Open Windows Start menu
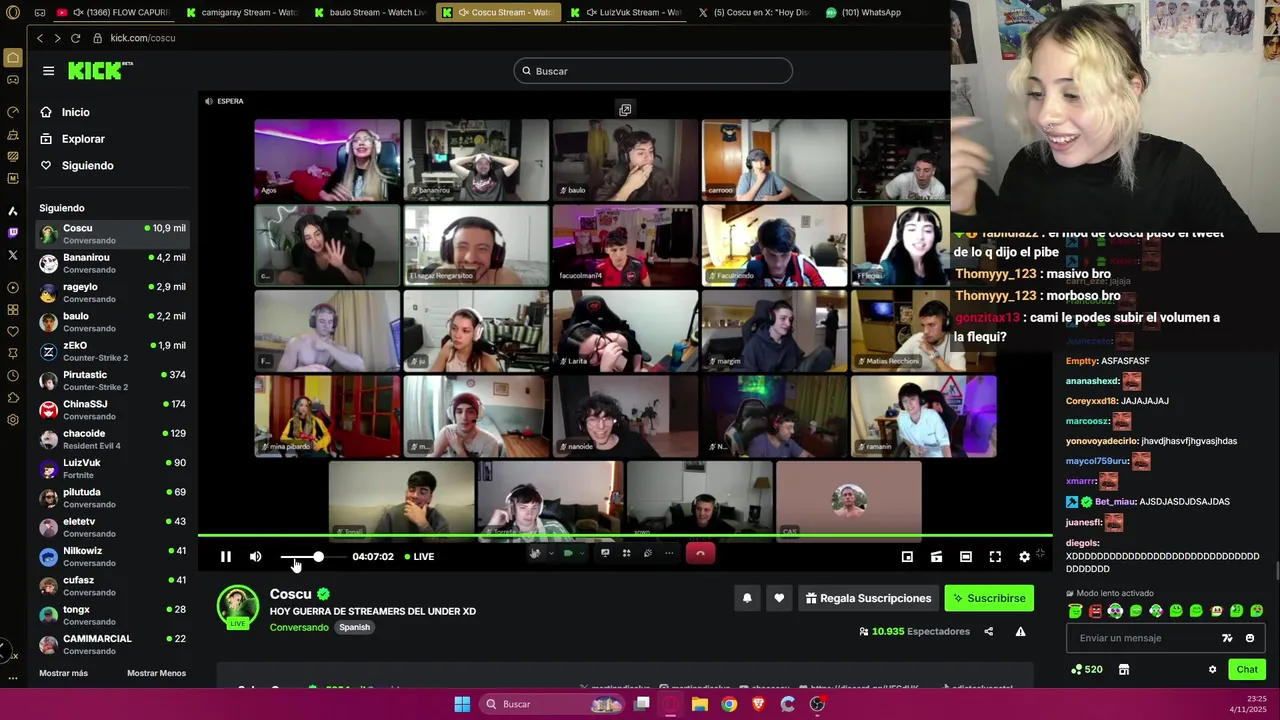This screenshot has height=720, width=1280. click(462, 704)
